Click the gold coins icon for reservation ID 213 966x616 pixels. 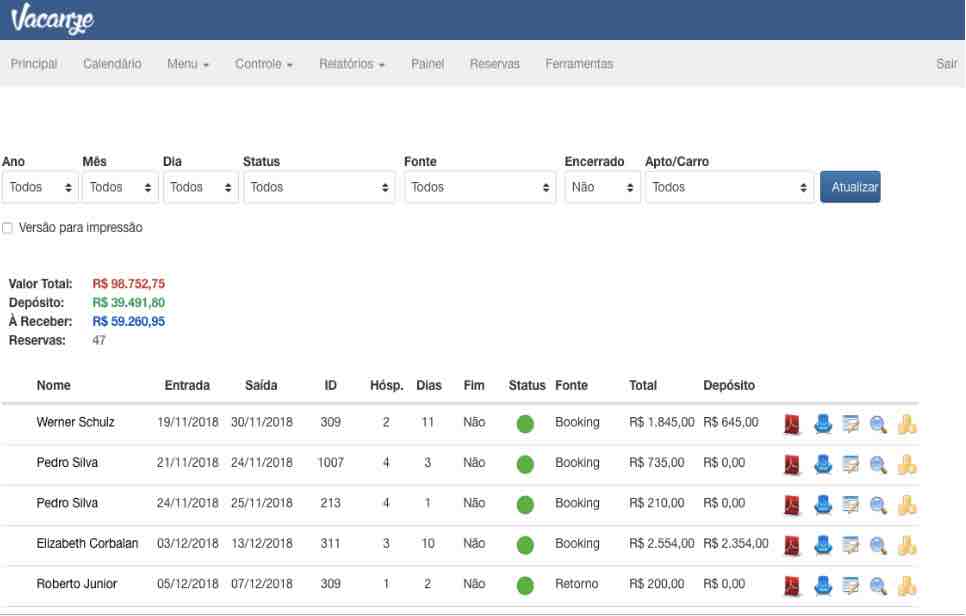click(x=907, y=505)
